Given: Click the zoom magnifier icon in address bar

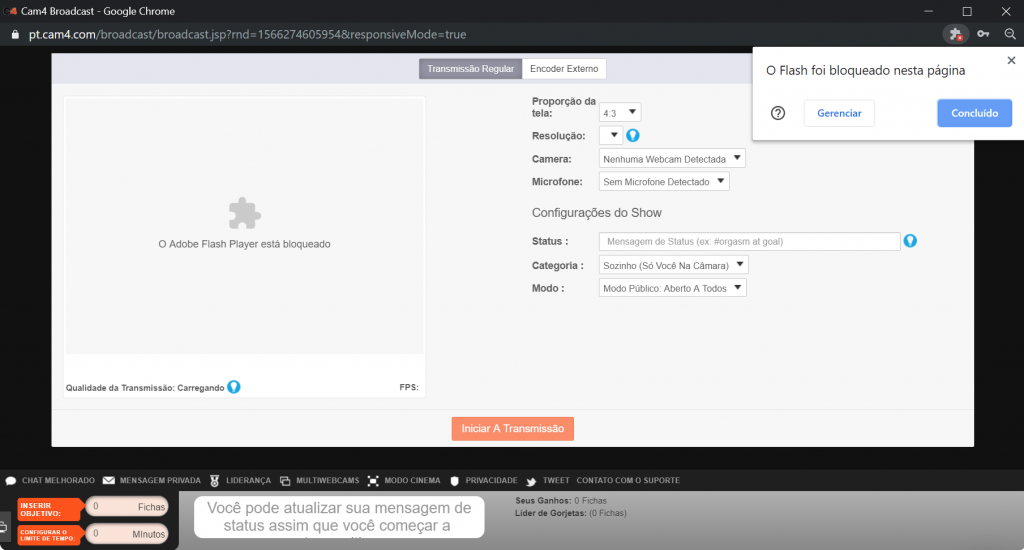Looking at the screenshot, I should click(1010, 34).
